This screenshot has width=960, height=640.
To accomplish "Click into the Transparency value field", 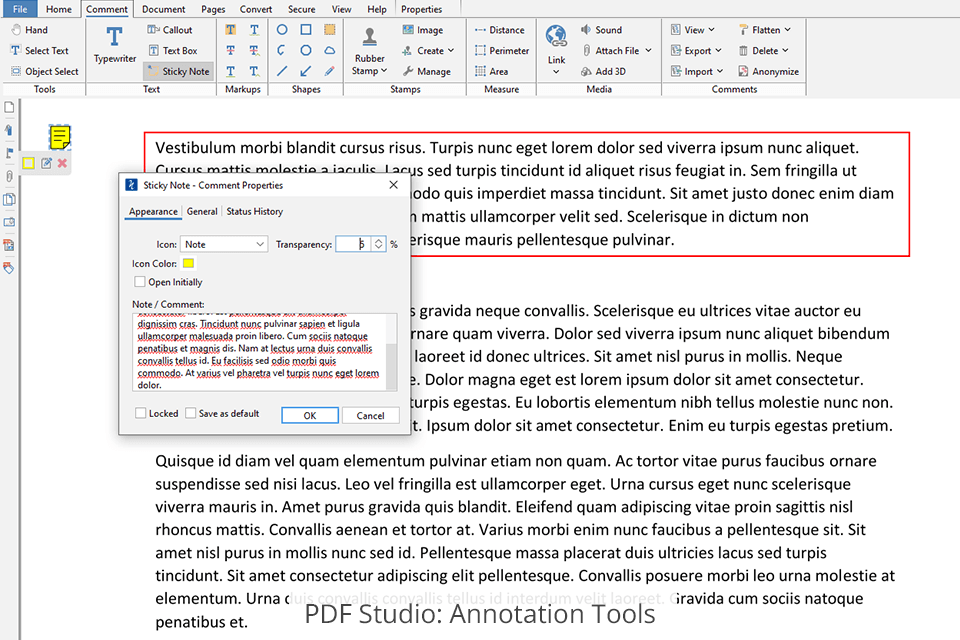I will 354,244.
